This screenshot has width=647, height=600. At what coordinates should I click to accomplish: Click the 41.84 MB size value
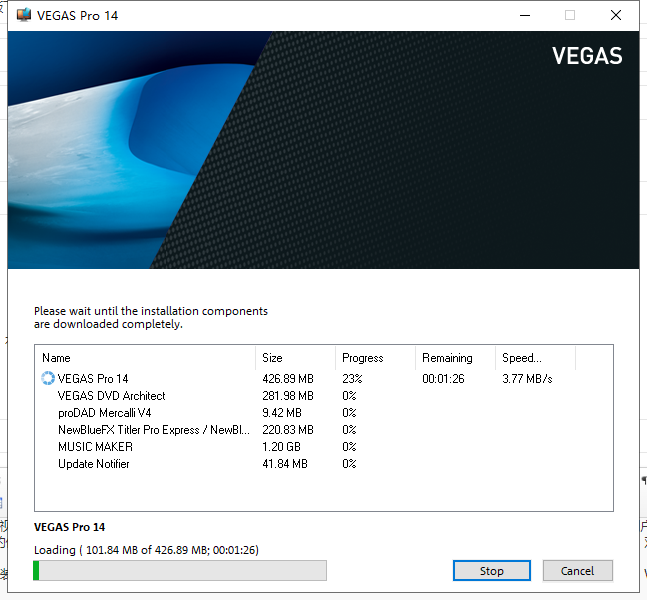pyautogui.click(x=285, y=464)
